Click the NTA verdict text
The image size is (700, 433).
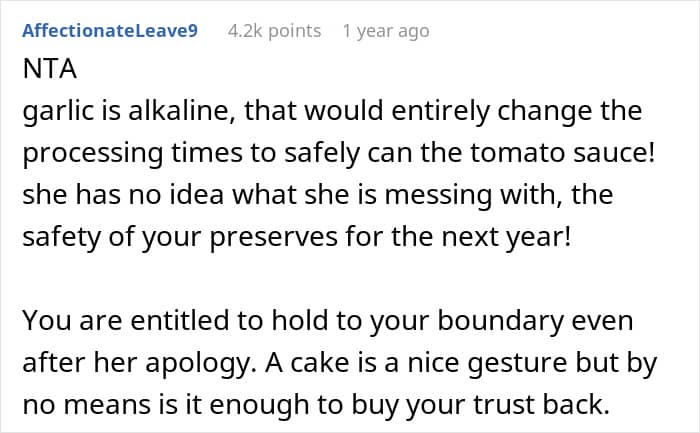[x=50, y=69]
